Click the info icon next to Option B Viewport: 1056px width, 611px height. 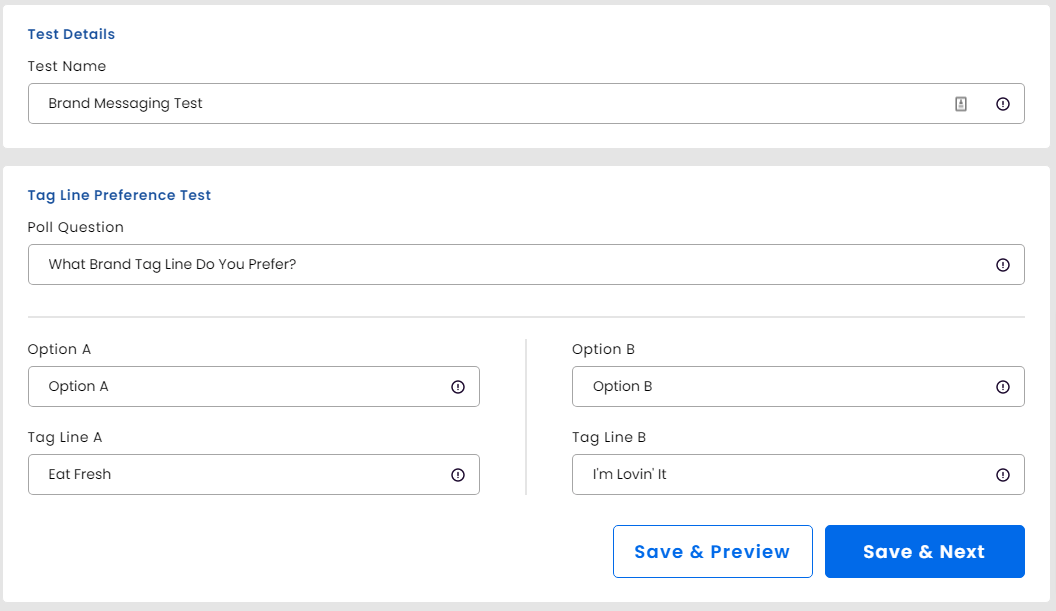tap(1003, 386)
